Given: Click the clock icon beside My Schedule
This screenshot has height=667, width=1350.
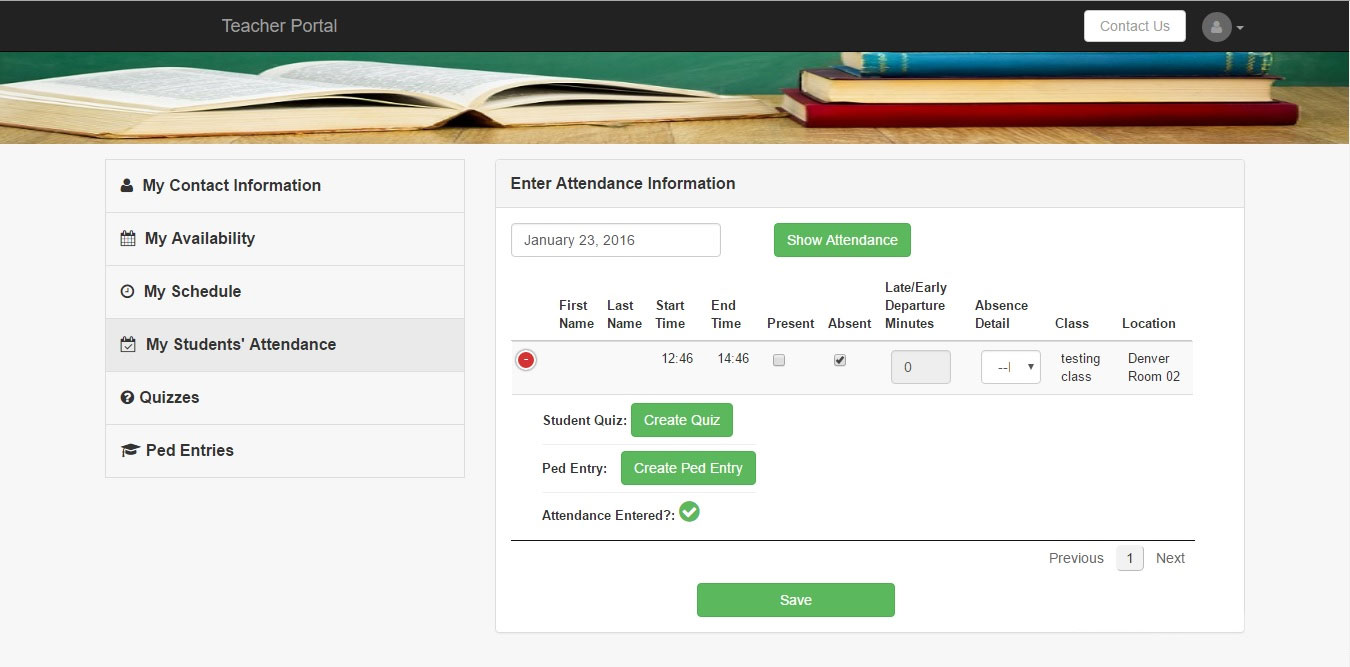Looking at the screenshot, I should tap(127, 292).
